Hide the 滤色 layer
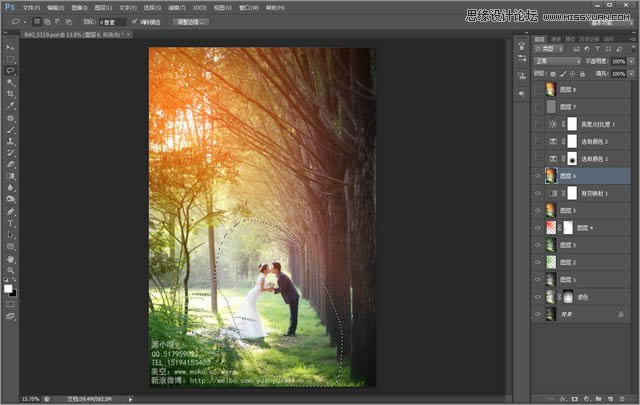 coord(538,297)
